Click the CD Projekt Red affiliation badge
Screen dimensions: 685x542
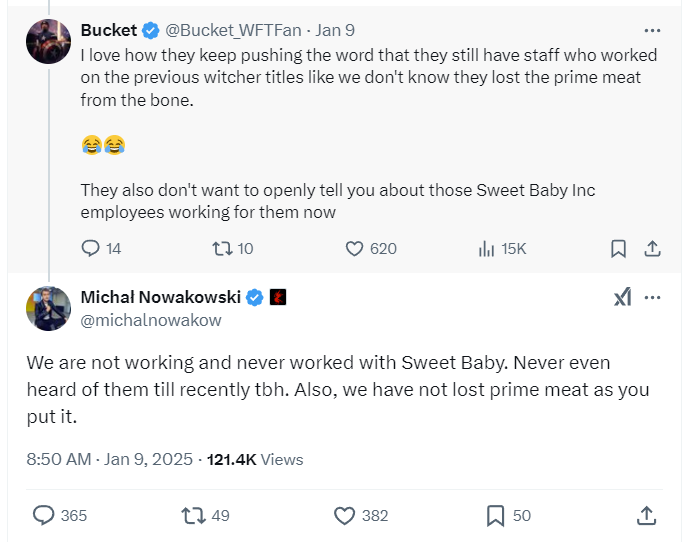point(279,298)
